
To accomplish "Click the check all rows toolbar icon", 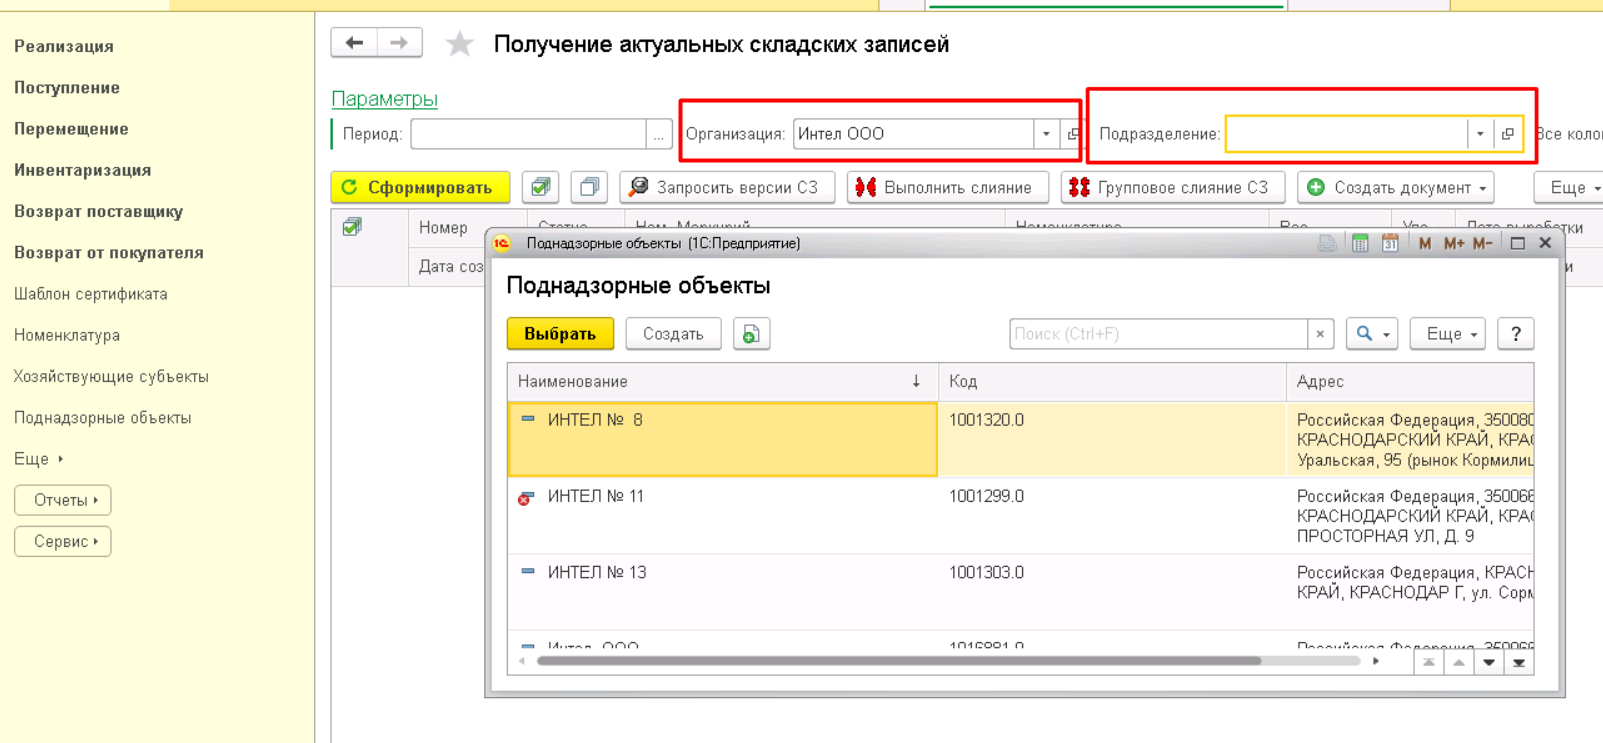I will (540, 187).
